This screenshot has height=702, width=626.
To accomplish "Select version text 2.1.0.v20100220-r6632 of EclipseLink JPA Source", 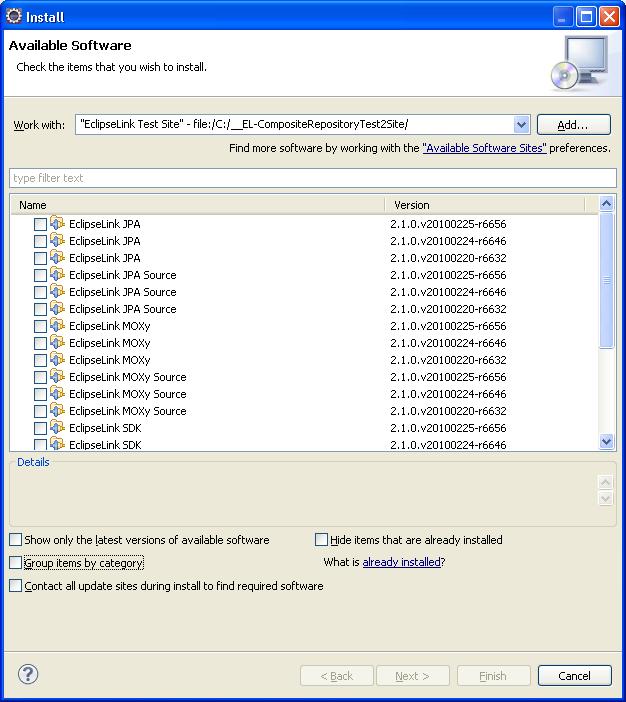I will 448,309.
